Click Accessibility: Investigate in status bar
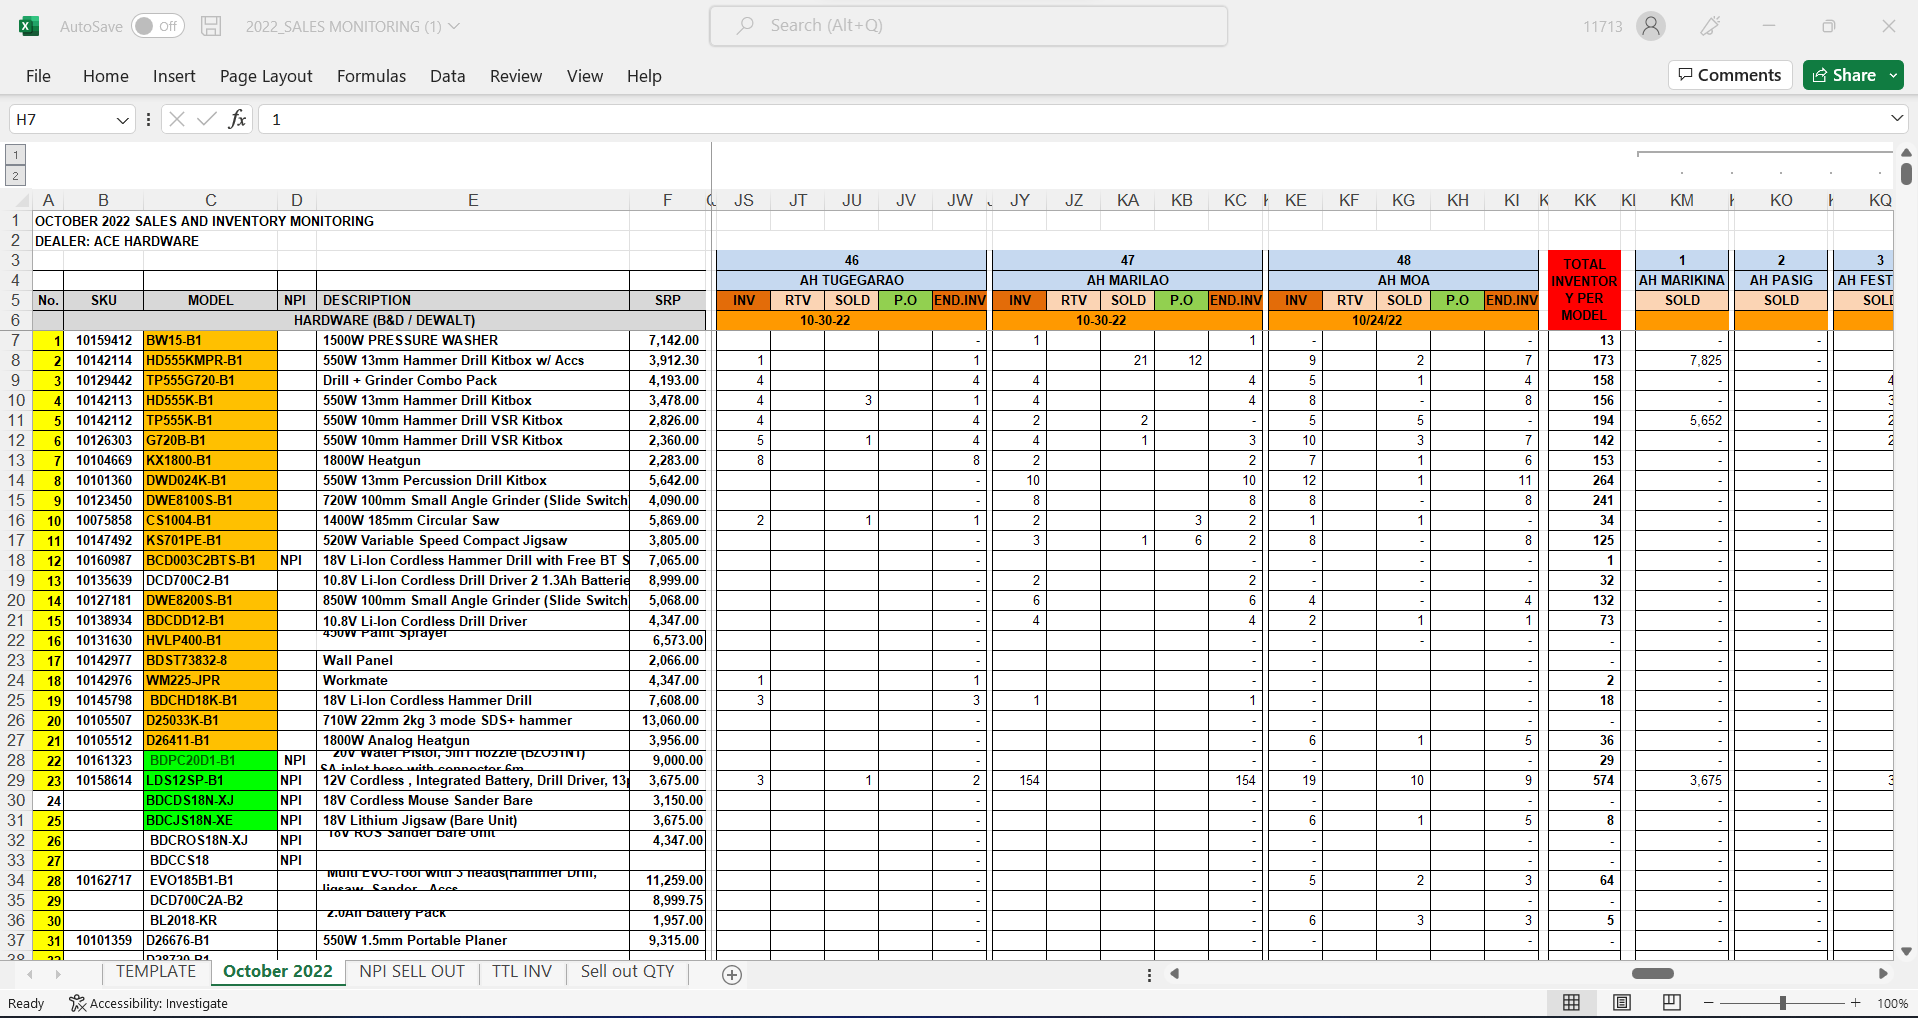Viewport: 1918px width, 1018px height. coord(149,1003)
